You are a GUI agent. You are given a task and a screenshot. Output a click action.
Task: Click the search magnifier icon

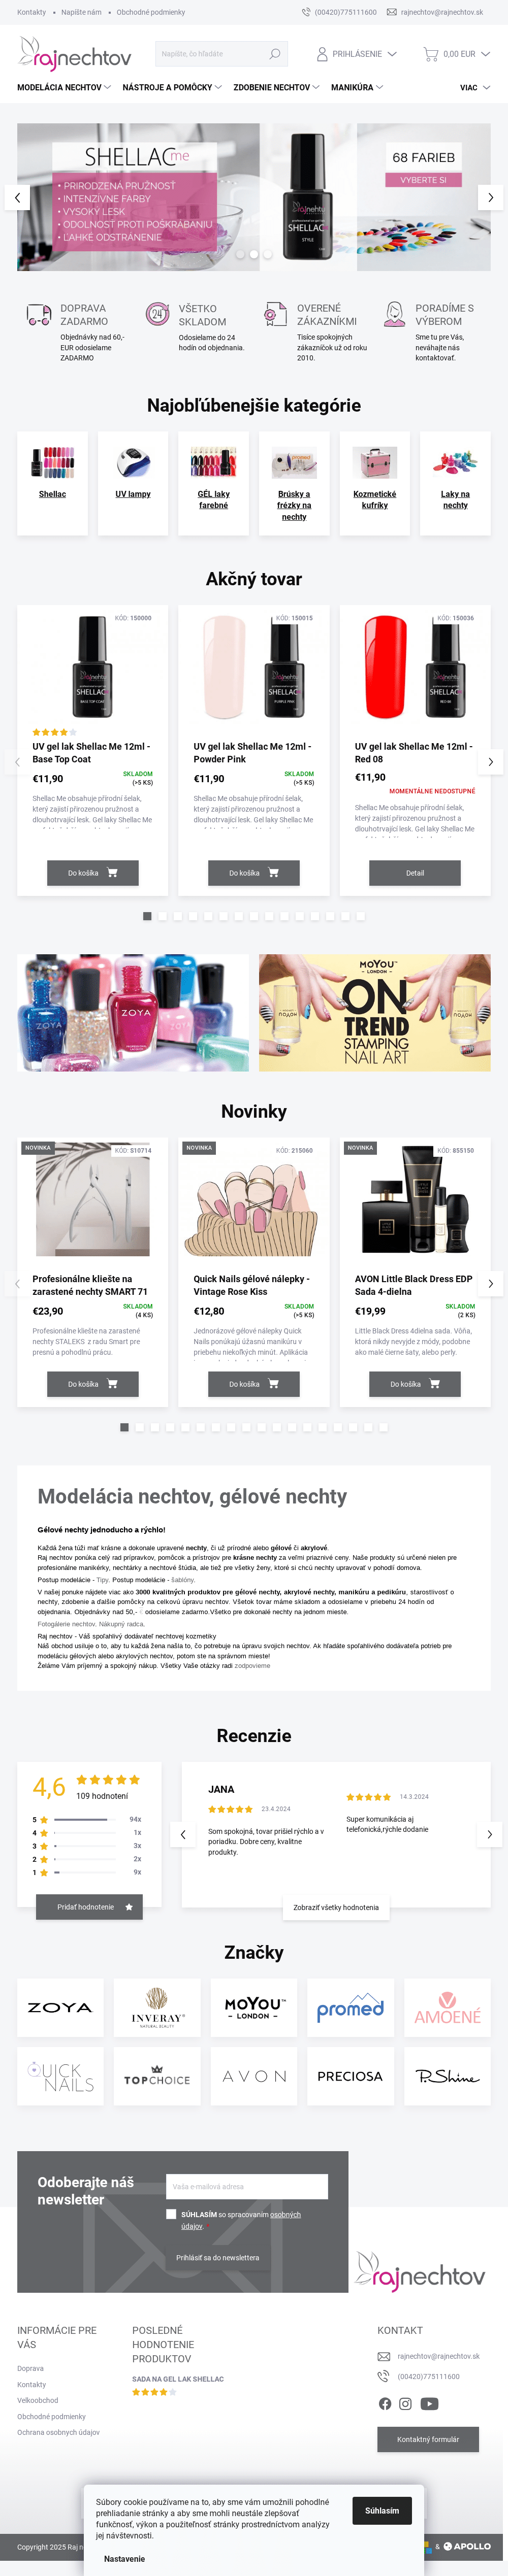point(275,54)
